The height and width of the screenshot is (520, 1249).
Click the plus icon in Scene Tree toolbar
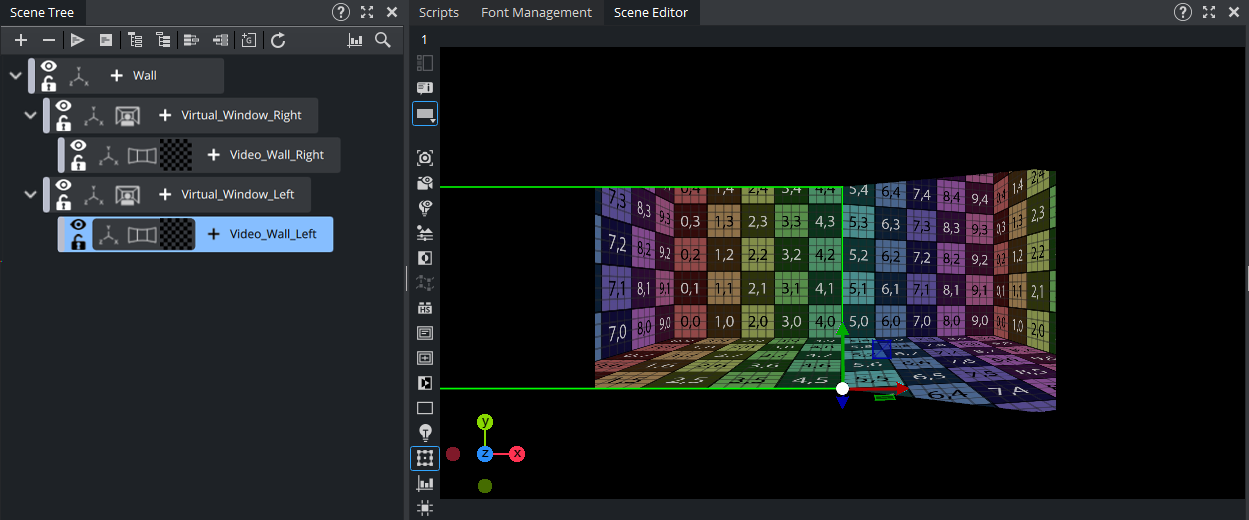(x=21, y=40)
